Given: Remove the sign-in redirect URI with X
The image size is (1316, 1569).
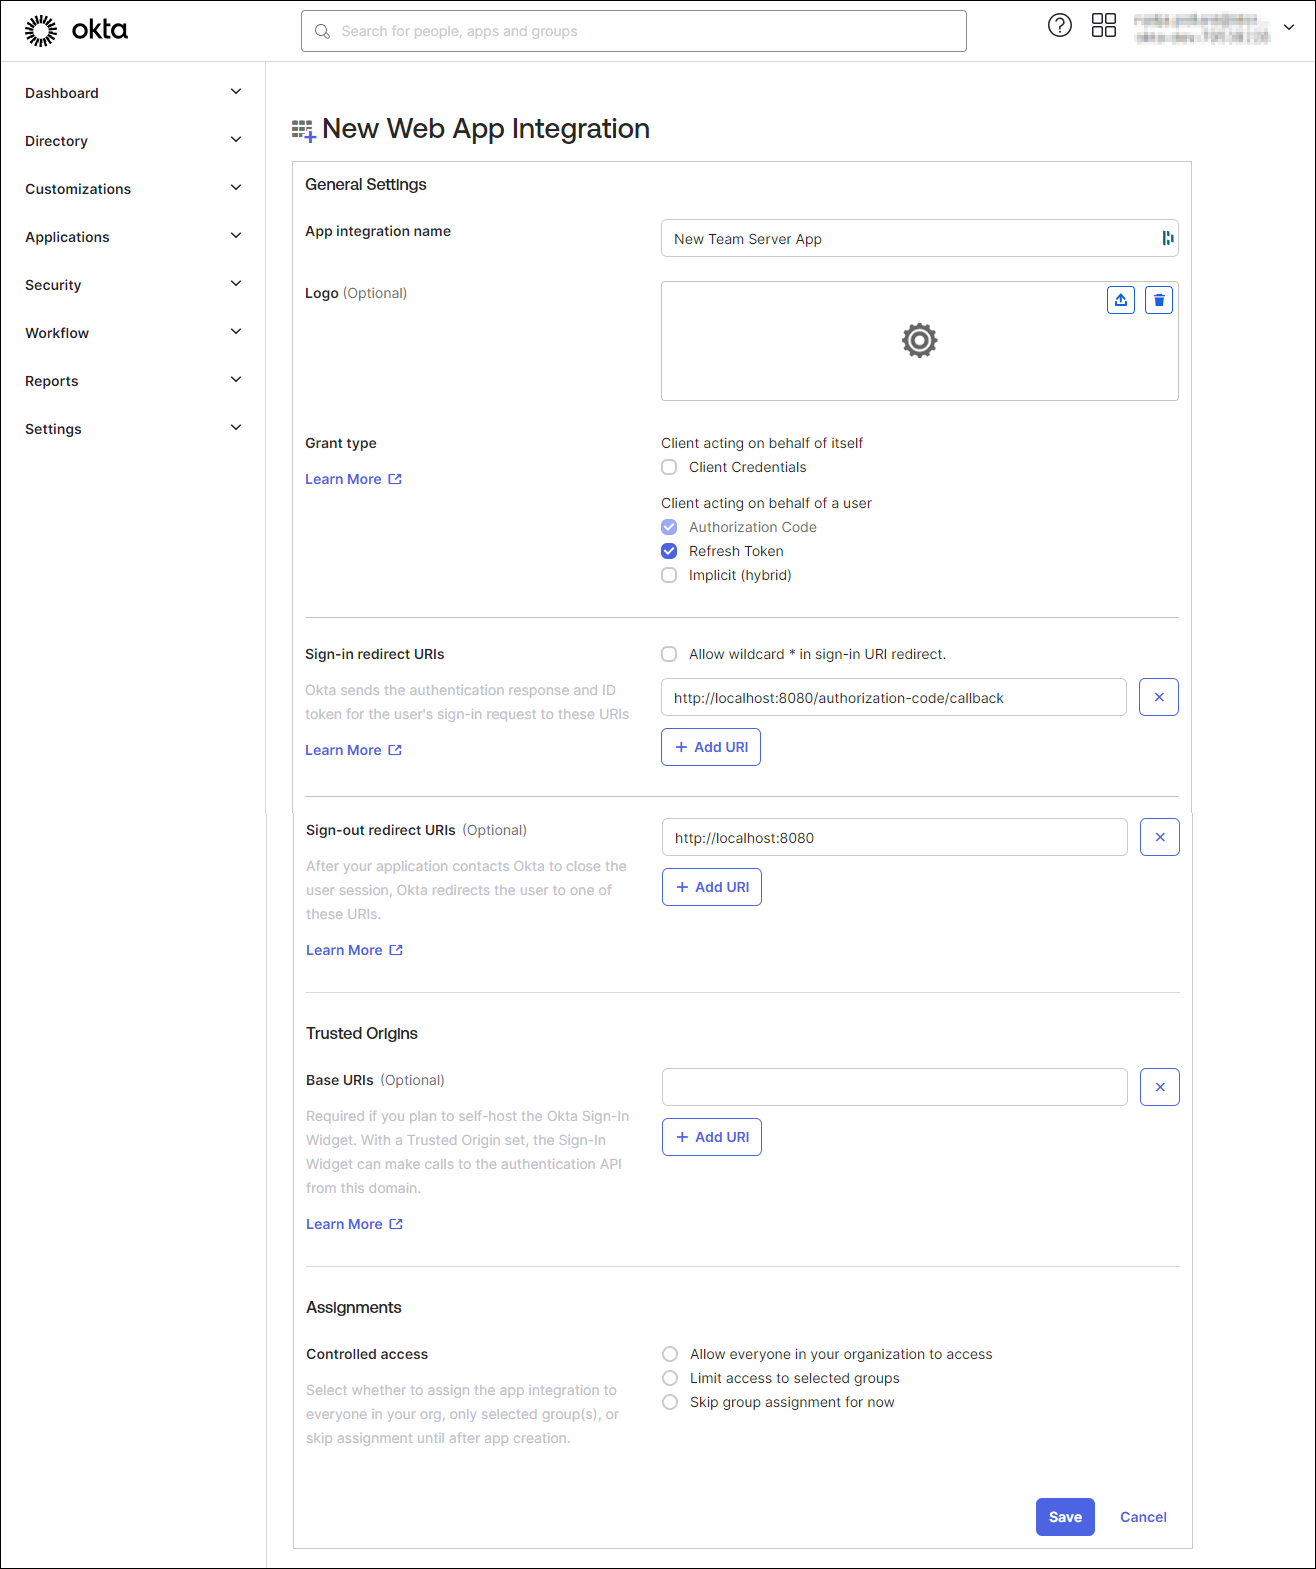Looking at the screenshot, I should coord(1159,697).
